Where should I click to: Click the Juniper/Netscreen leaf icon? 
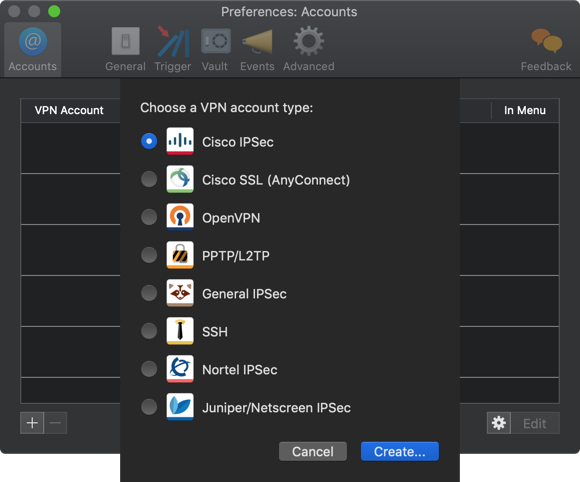coord(180,407)
